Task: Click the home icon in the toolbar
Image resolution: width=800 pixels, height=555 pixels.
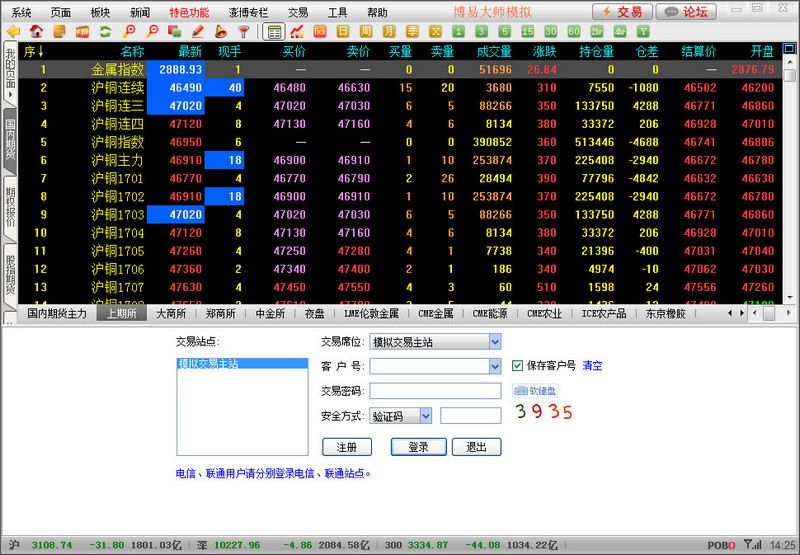Action: (36, 32)
